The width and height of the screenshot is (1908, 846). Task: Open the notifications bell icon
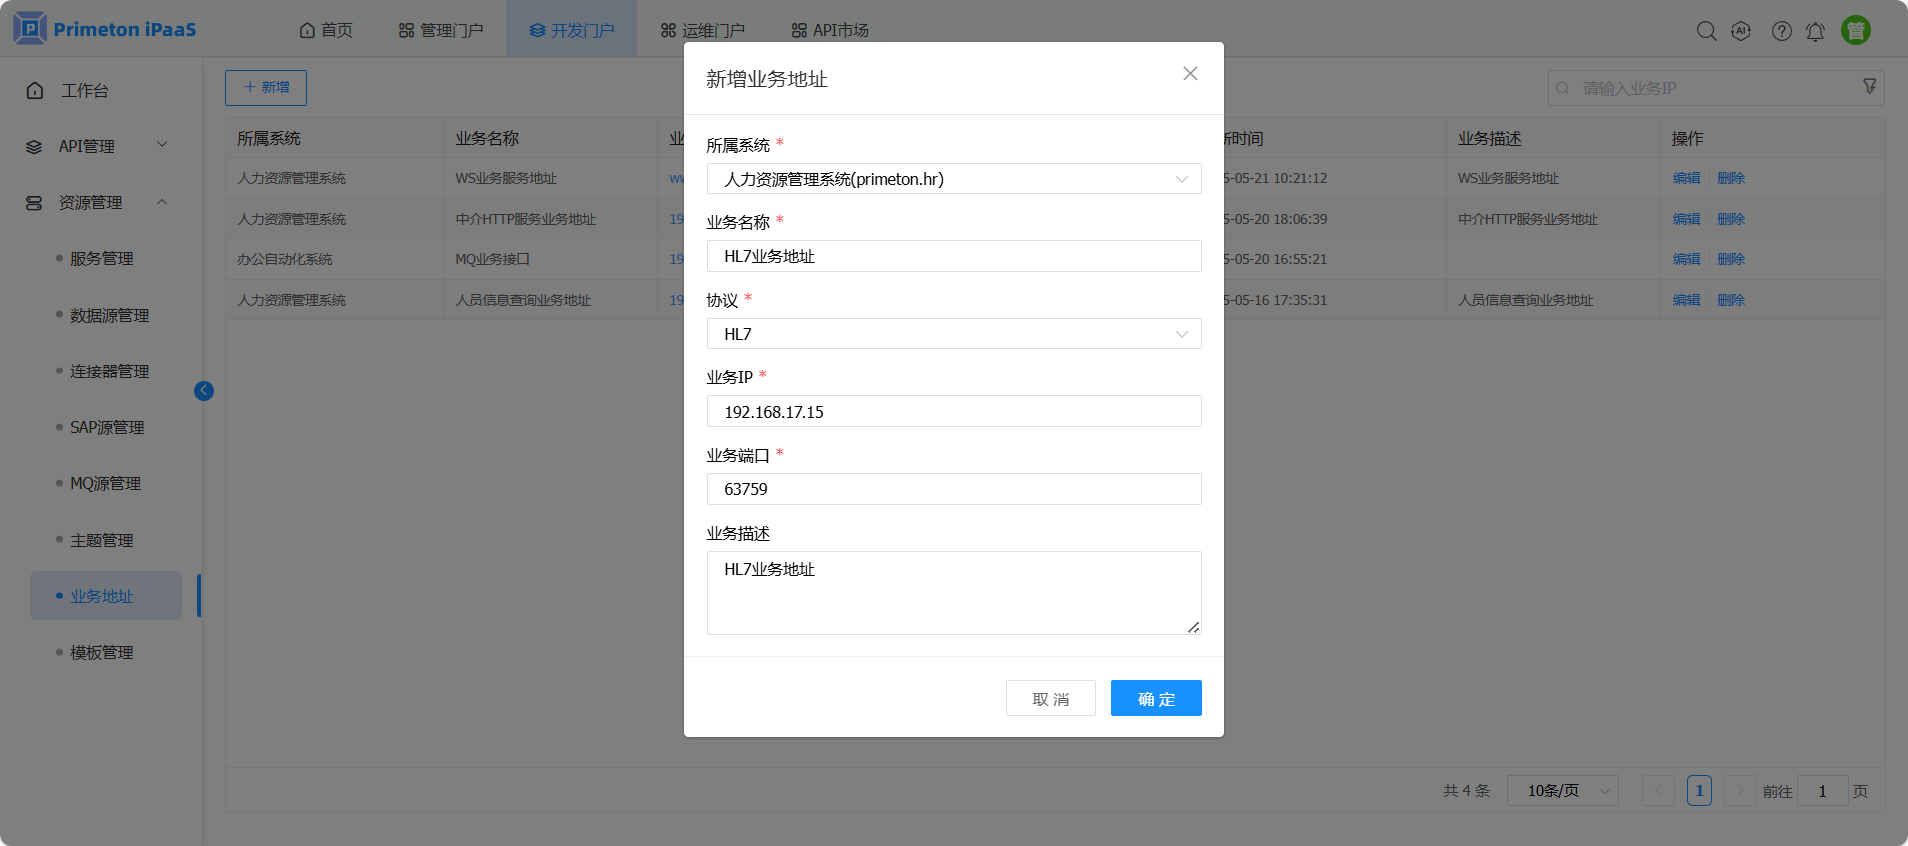pos(1815,31)
